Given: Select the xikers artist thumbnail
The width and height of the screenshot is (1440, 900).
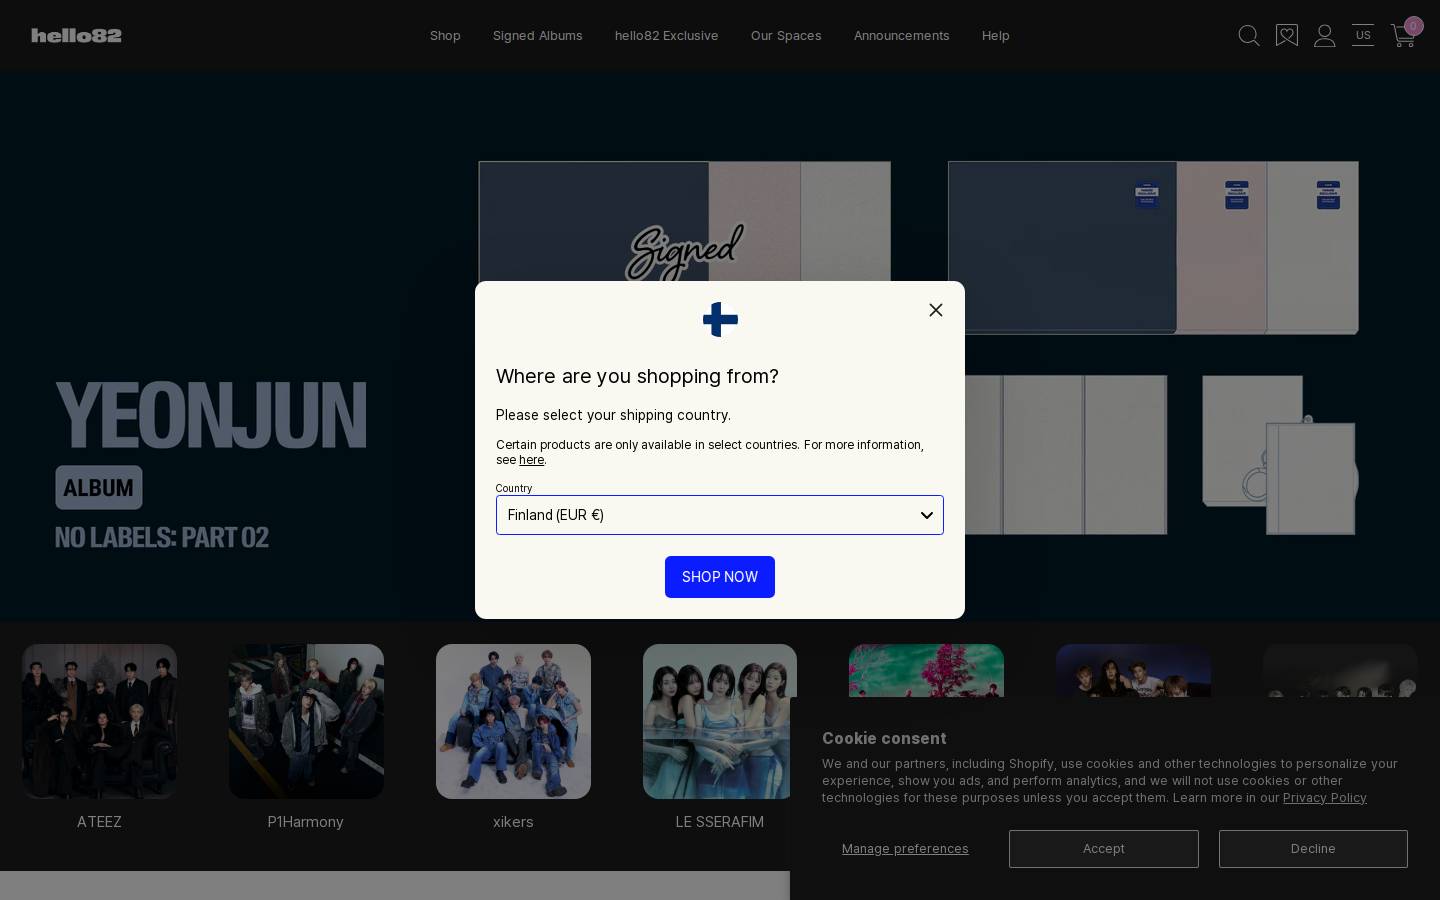Looking at the screenshot, I should pyautogui.click(x=513, y=721).
